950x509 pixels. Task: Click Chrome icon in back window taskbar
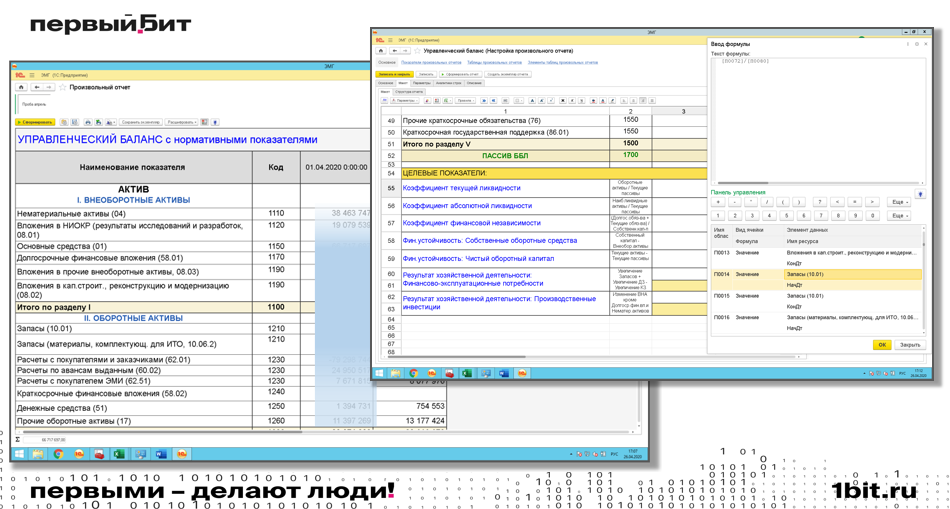tap(58, 454)
